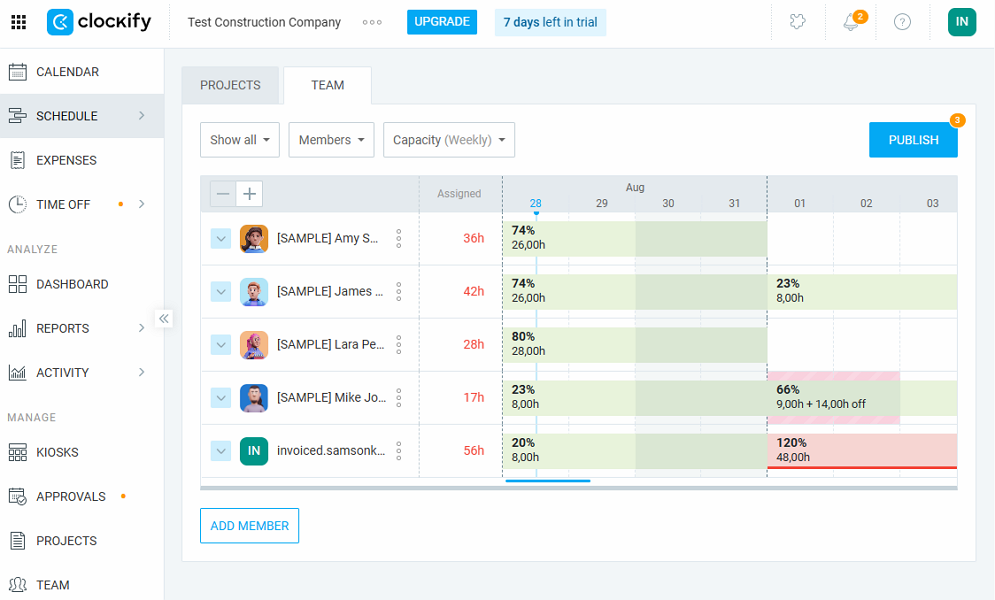Screen dimensions: 995x600
Task: Open the Time Off section
Action: (x=62, y=204)
